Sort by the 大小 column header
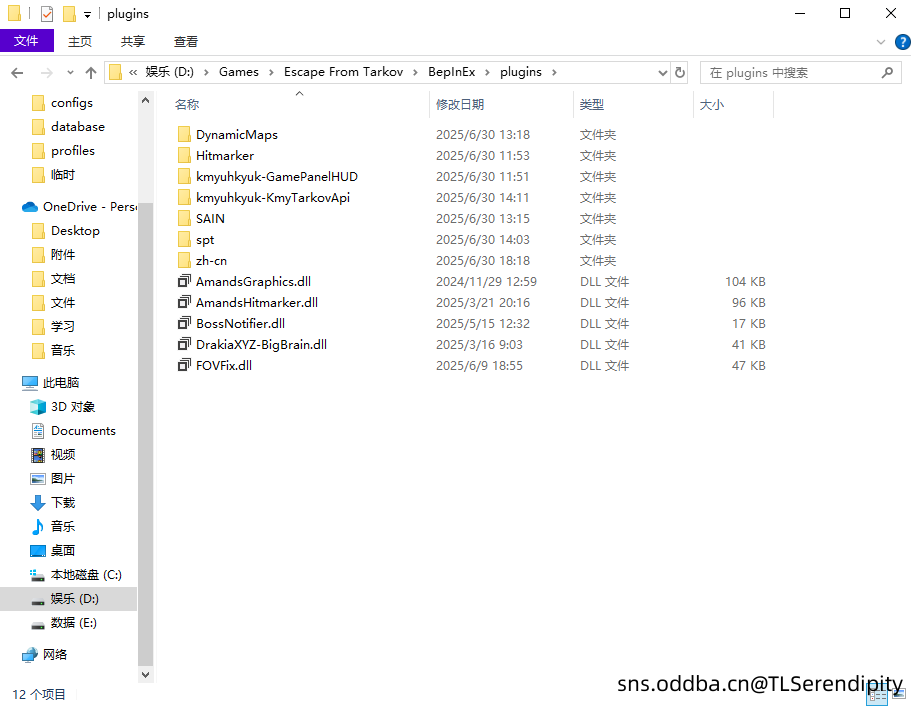 pos(712,105)
